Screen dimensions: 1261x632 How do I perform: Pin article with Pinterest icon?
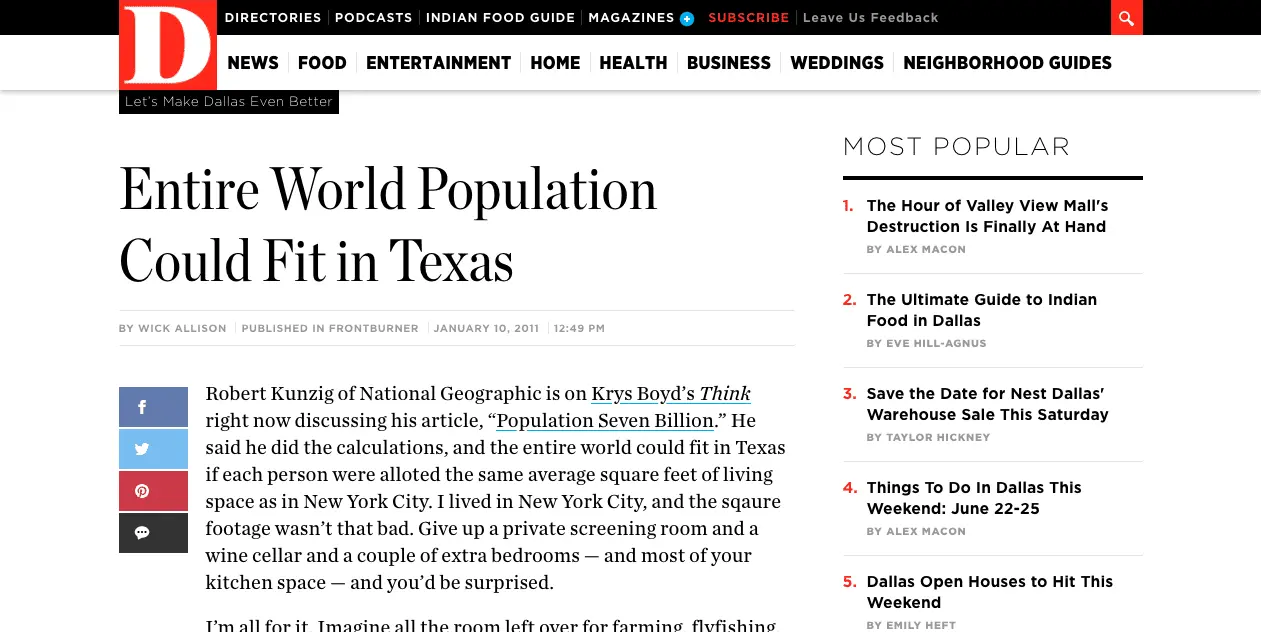153,491
